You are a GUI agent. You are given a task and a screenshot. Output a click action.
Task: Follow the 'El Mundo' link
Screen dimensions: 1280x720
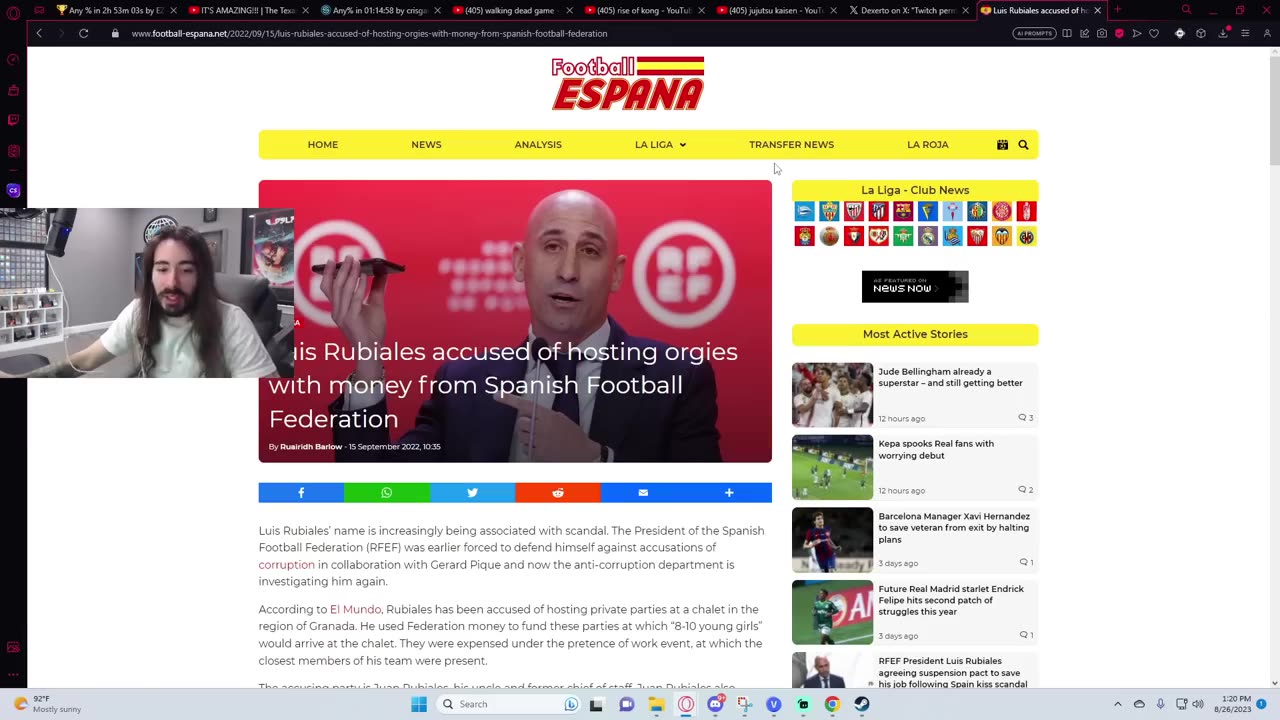[x=355, y=609]
